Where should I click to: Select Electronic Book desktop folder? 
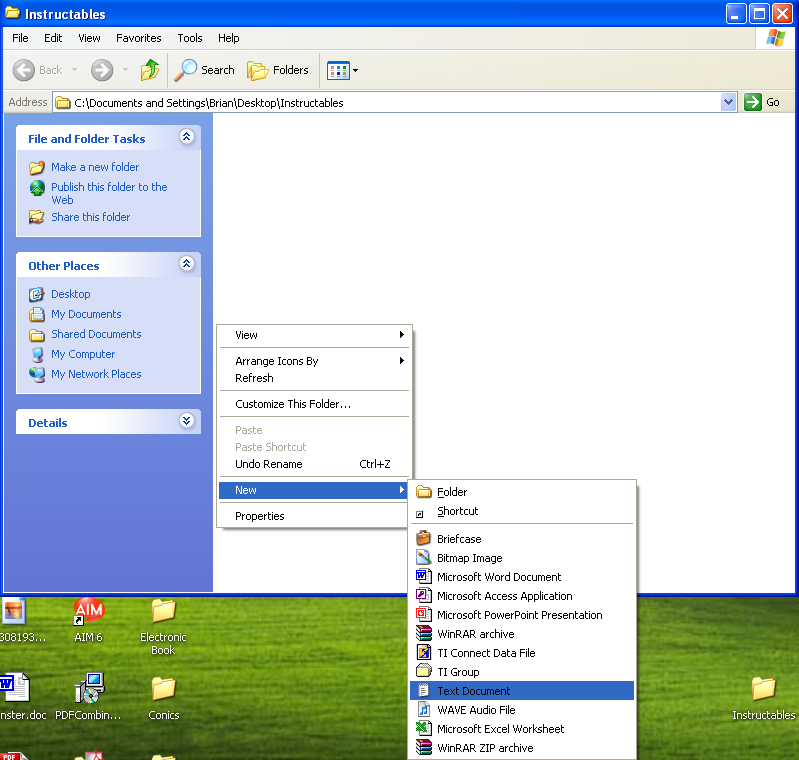(x=163, y=627)
